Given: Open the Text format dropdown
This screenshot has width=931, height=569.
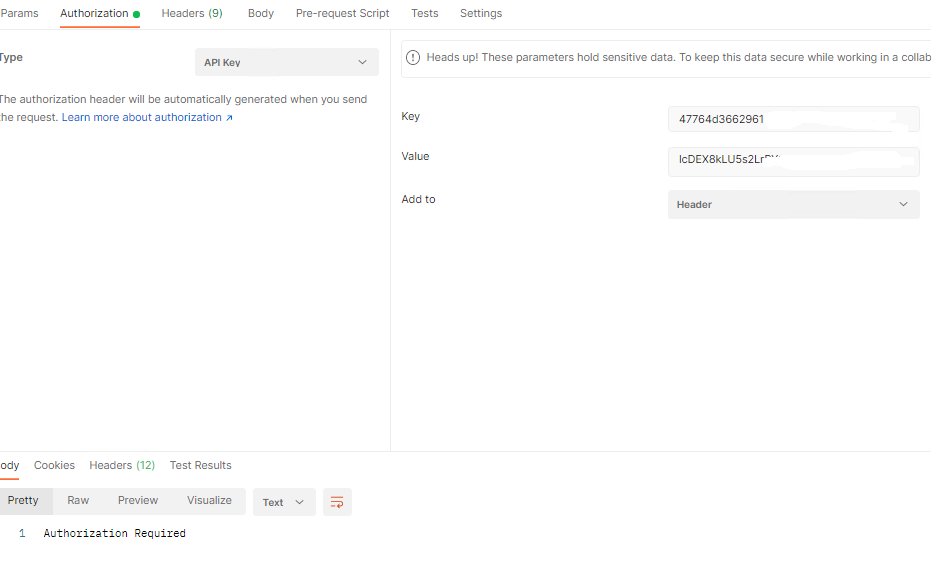Looking at the screenshot, I should (x=284, y=502).
